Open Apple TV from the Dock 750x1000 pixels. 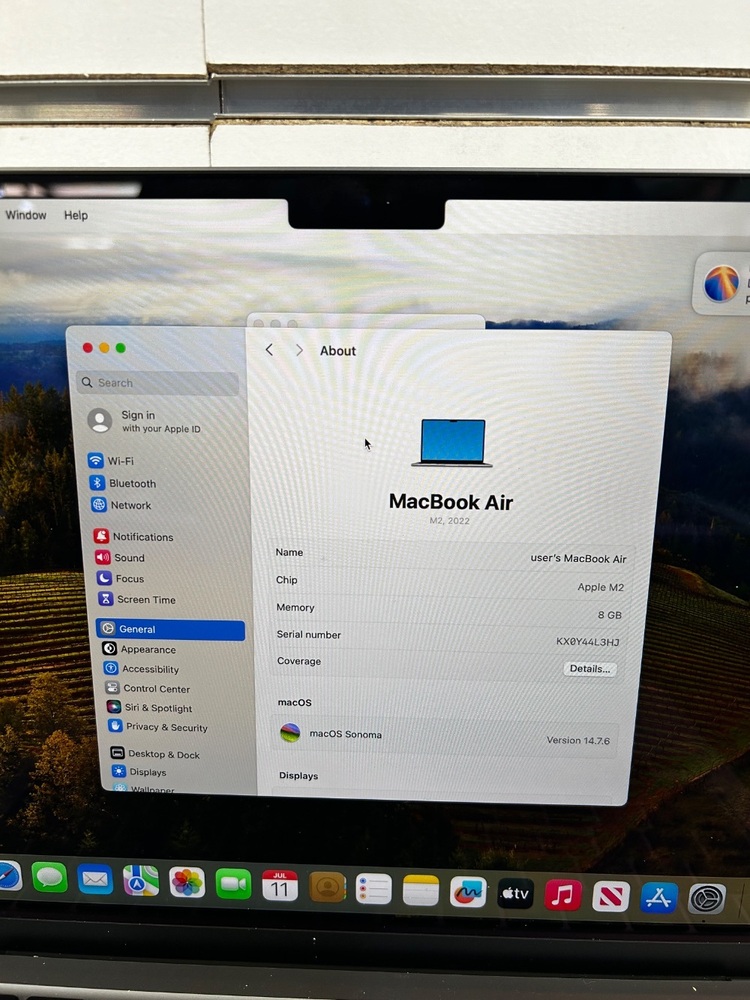[515, 893]
